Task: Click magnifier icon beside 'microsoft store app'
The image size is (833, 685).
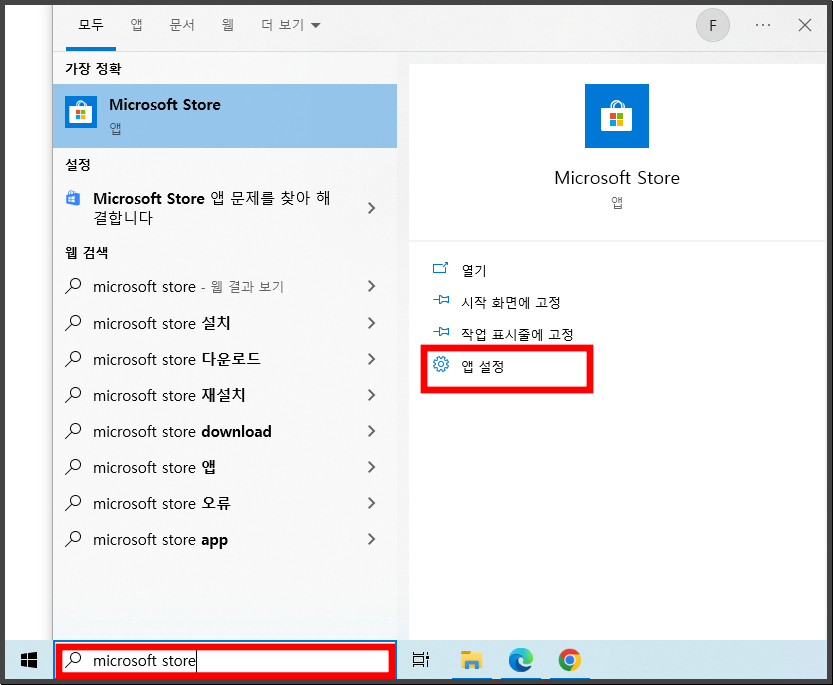Action: tap(73, 539)
